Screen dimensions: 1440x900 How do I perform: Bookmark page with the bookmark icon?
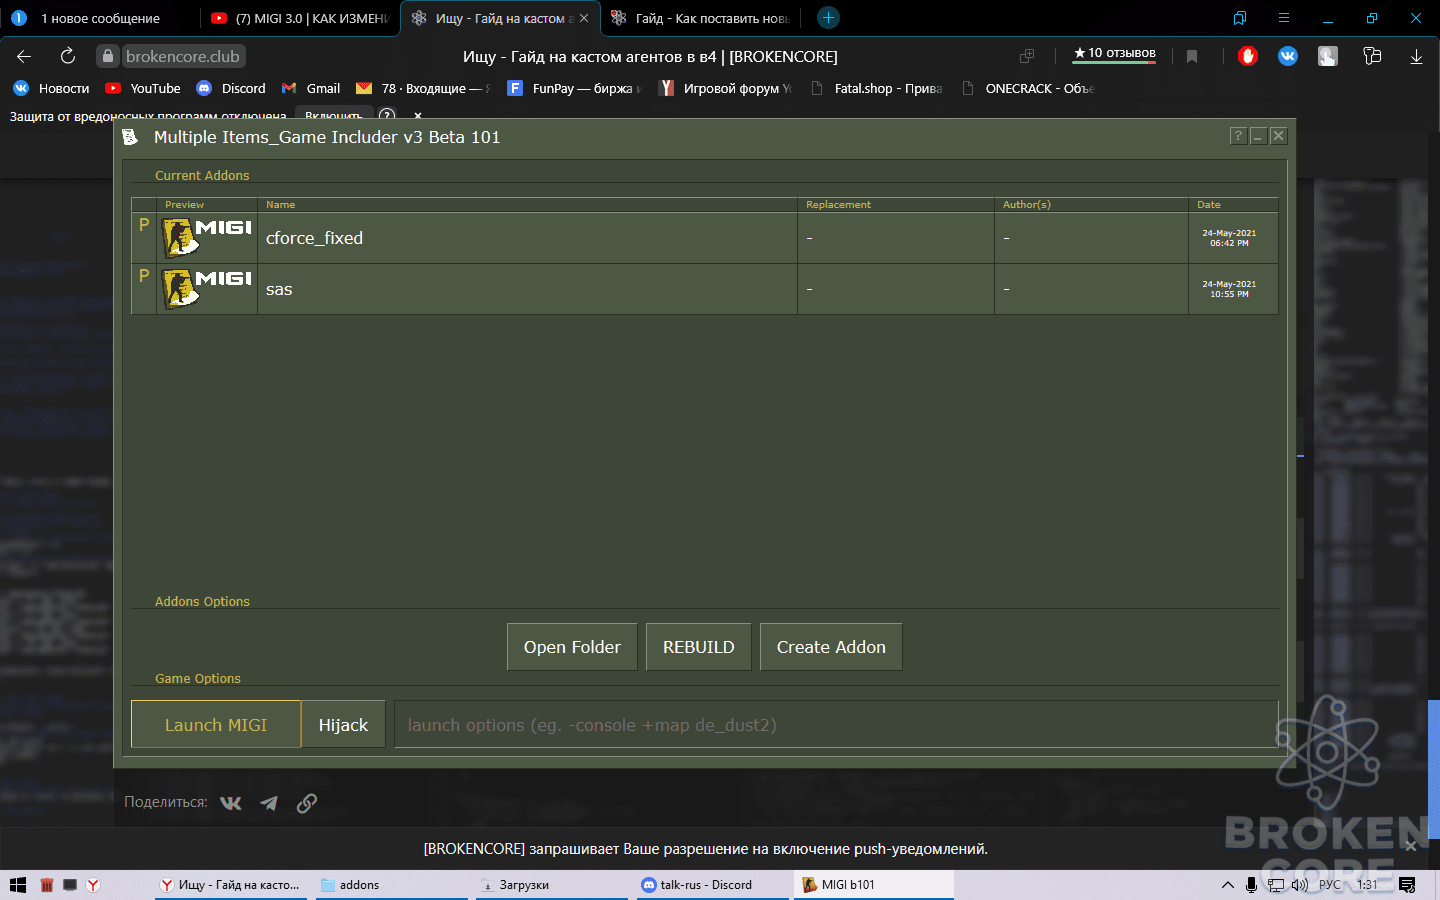(1192, 56)
